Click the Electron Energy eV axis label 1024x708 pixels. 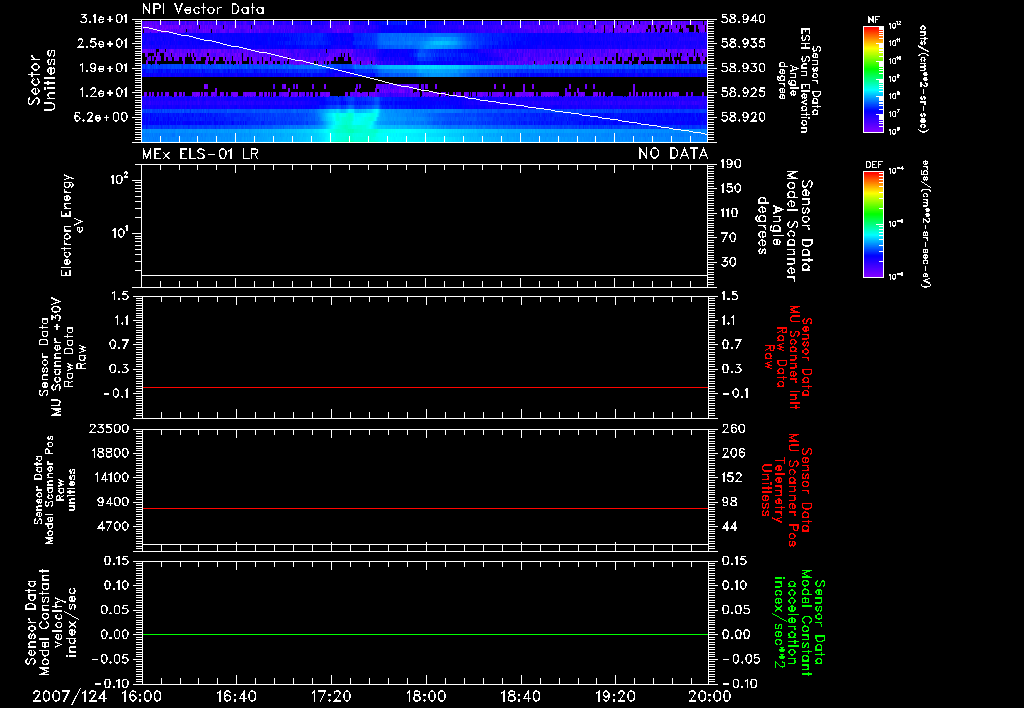click(x=72, y=225)
